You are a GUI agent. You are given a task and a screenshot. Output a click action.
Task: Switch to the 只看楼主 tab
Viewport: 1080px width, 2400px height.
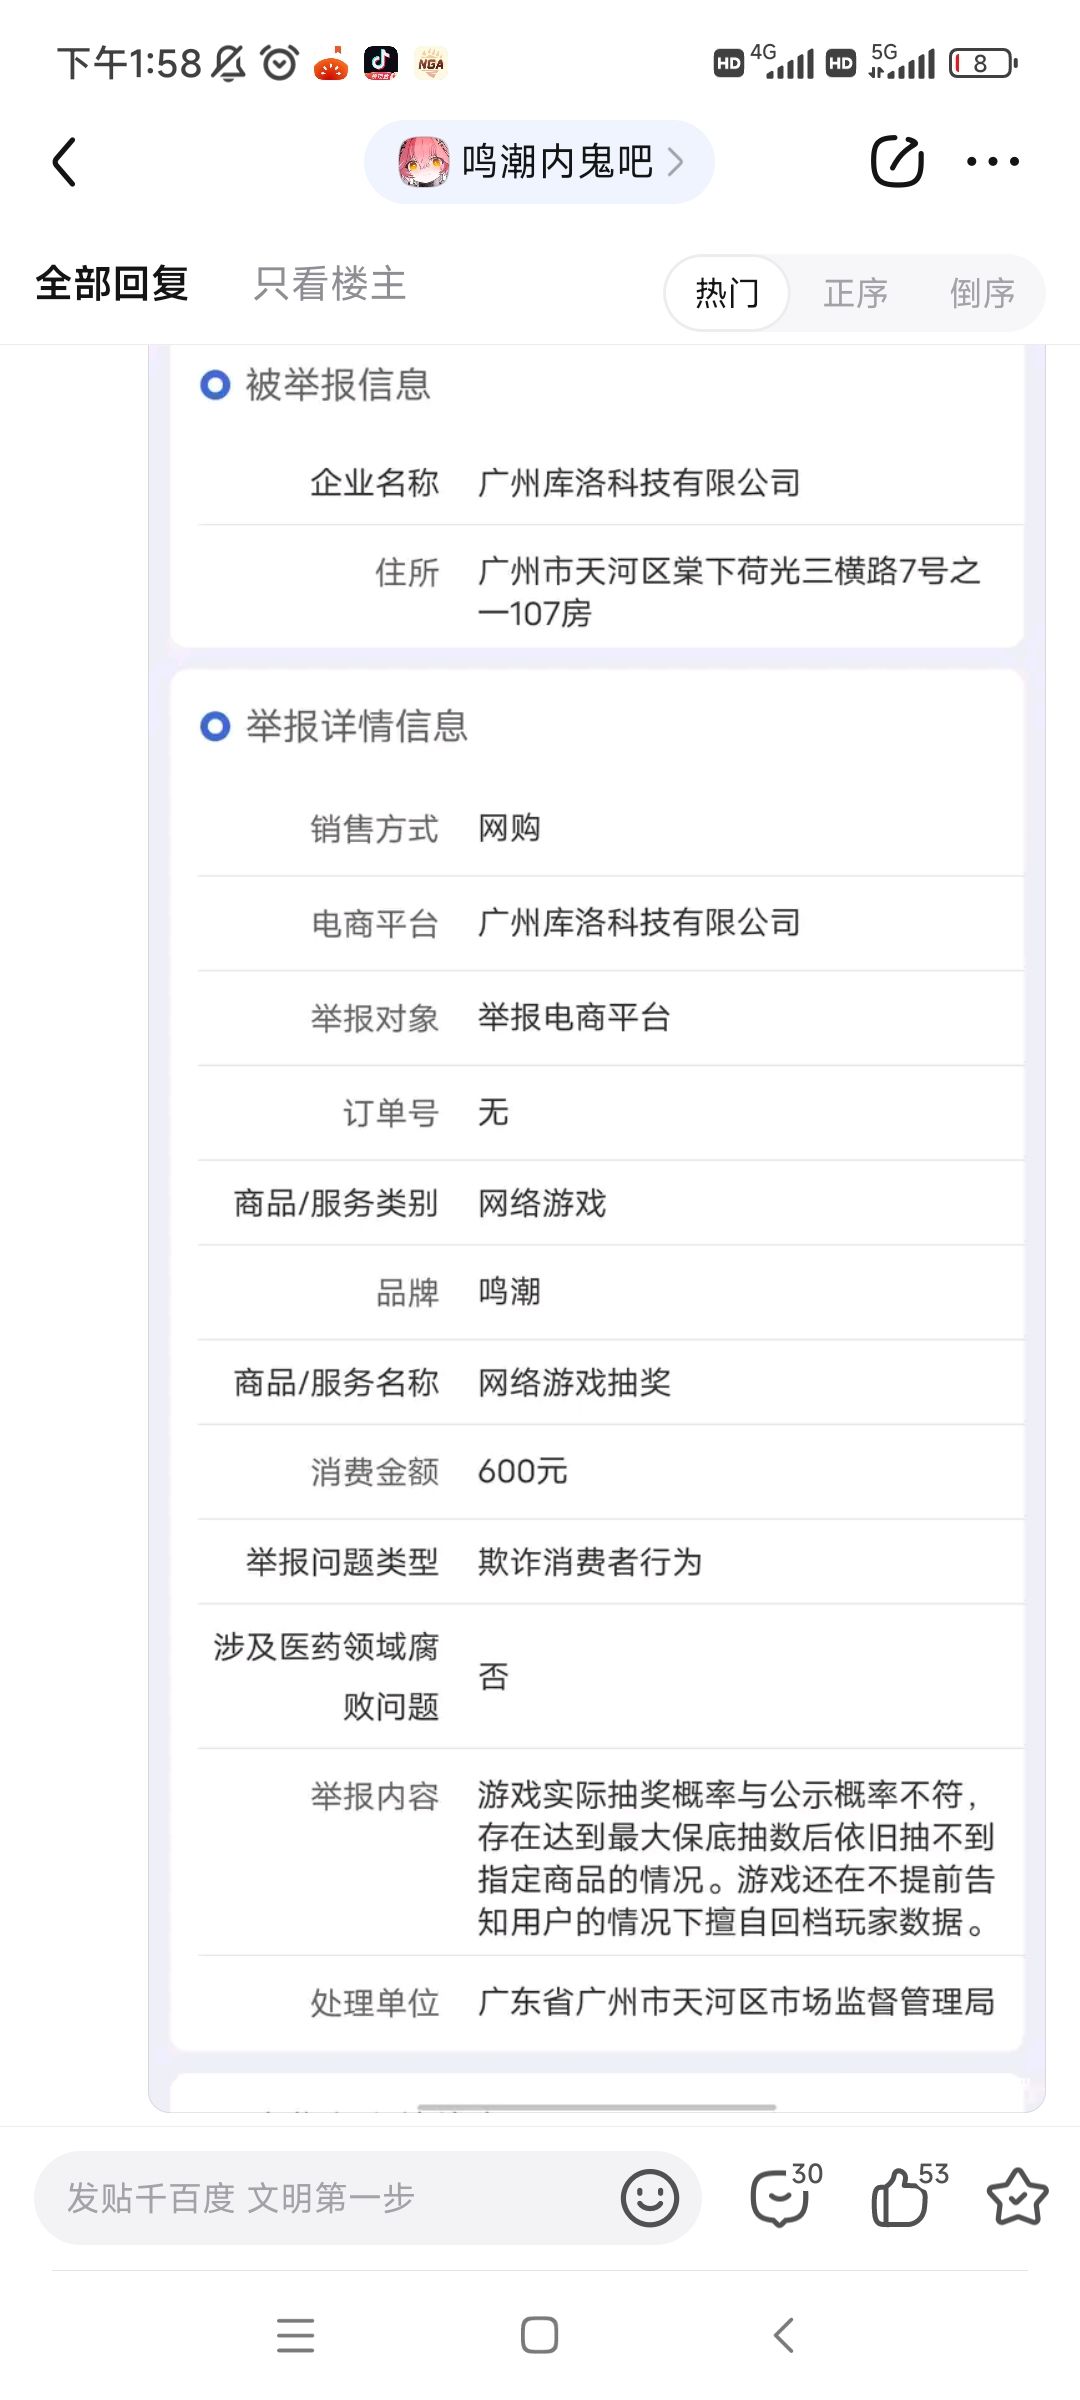click(x=330, y=284)
